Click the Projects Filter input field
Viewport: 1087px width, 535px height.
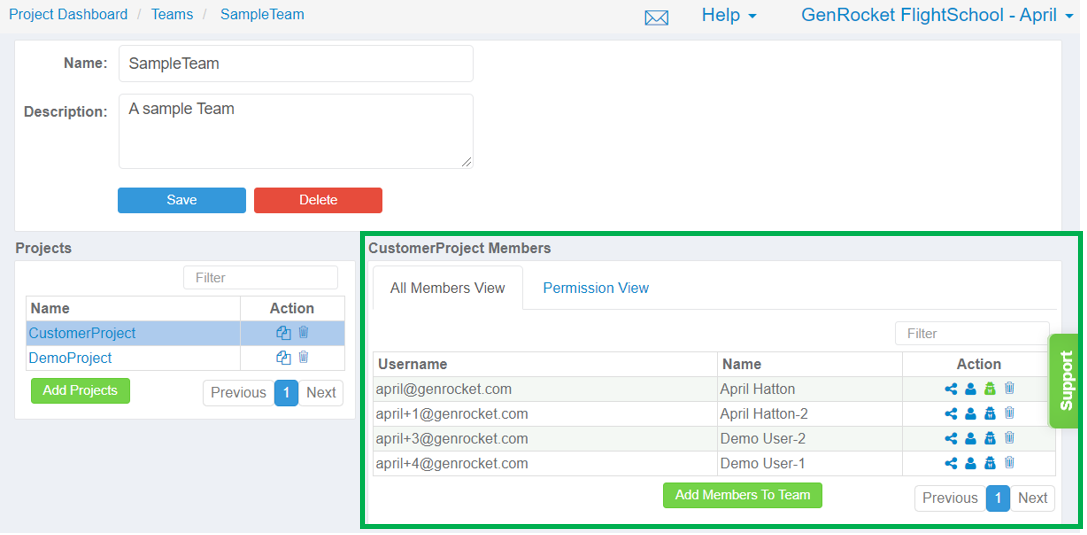click(x=261, y=278)
